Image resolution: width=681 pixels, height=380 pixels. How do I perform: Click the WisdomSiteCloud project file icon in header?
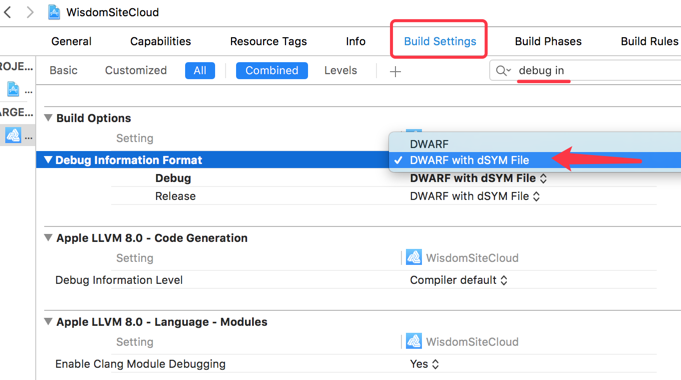click(54, 12)
